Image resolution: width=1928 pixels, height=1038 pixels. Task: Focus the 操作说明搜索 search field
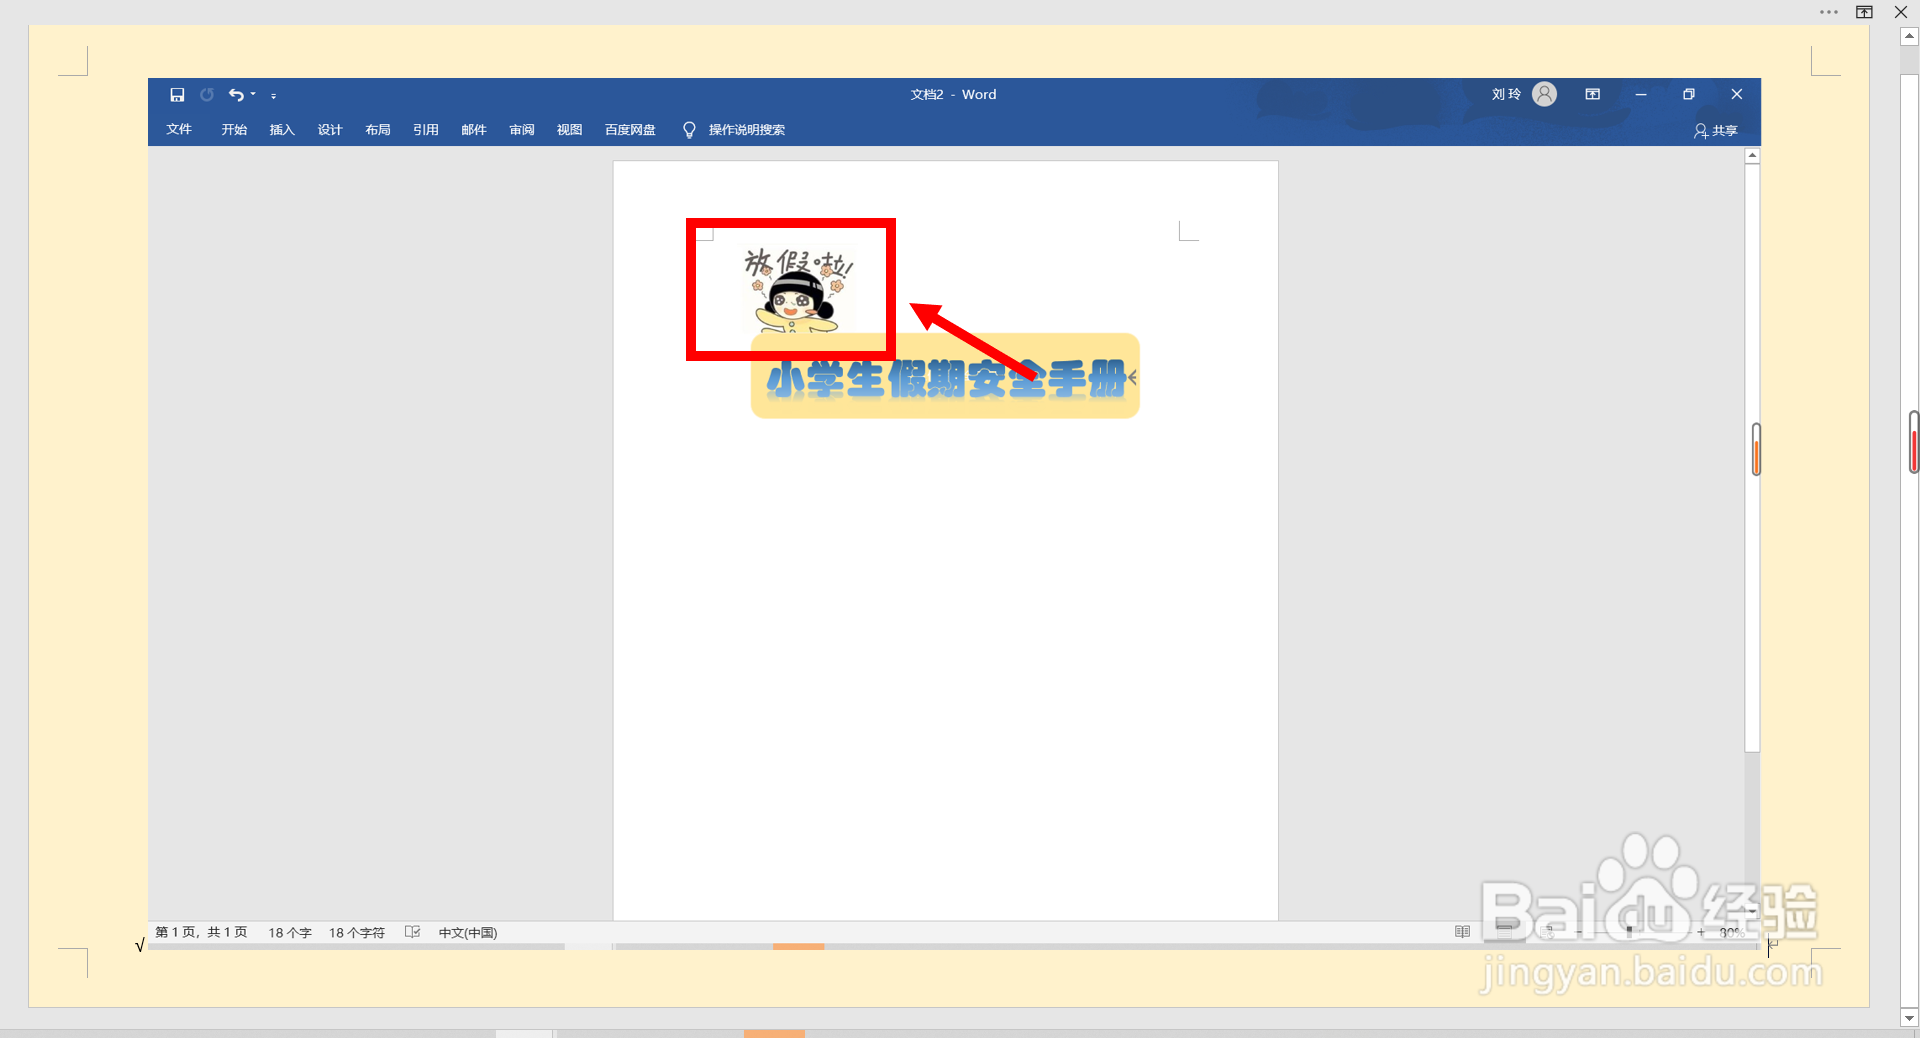(747, 130)
